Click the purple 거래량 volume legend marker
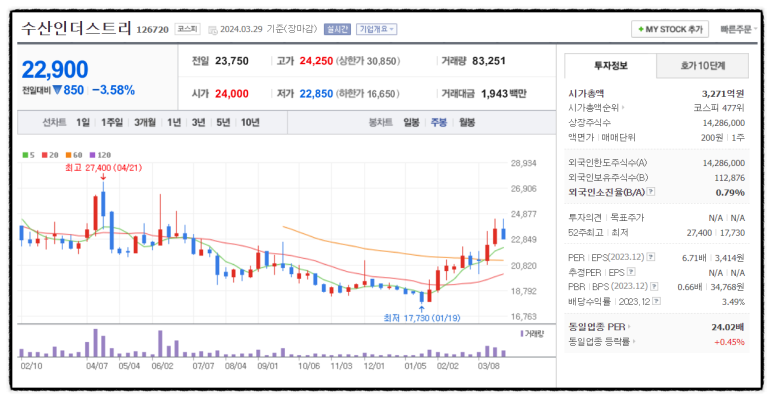 522,333
